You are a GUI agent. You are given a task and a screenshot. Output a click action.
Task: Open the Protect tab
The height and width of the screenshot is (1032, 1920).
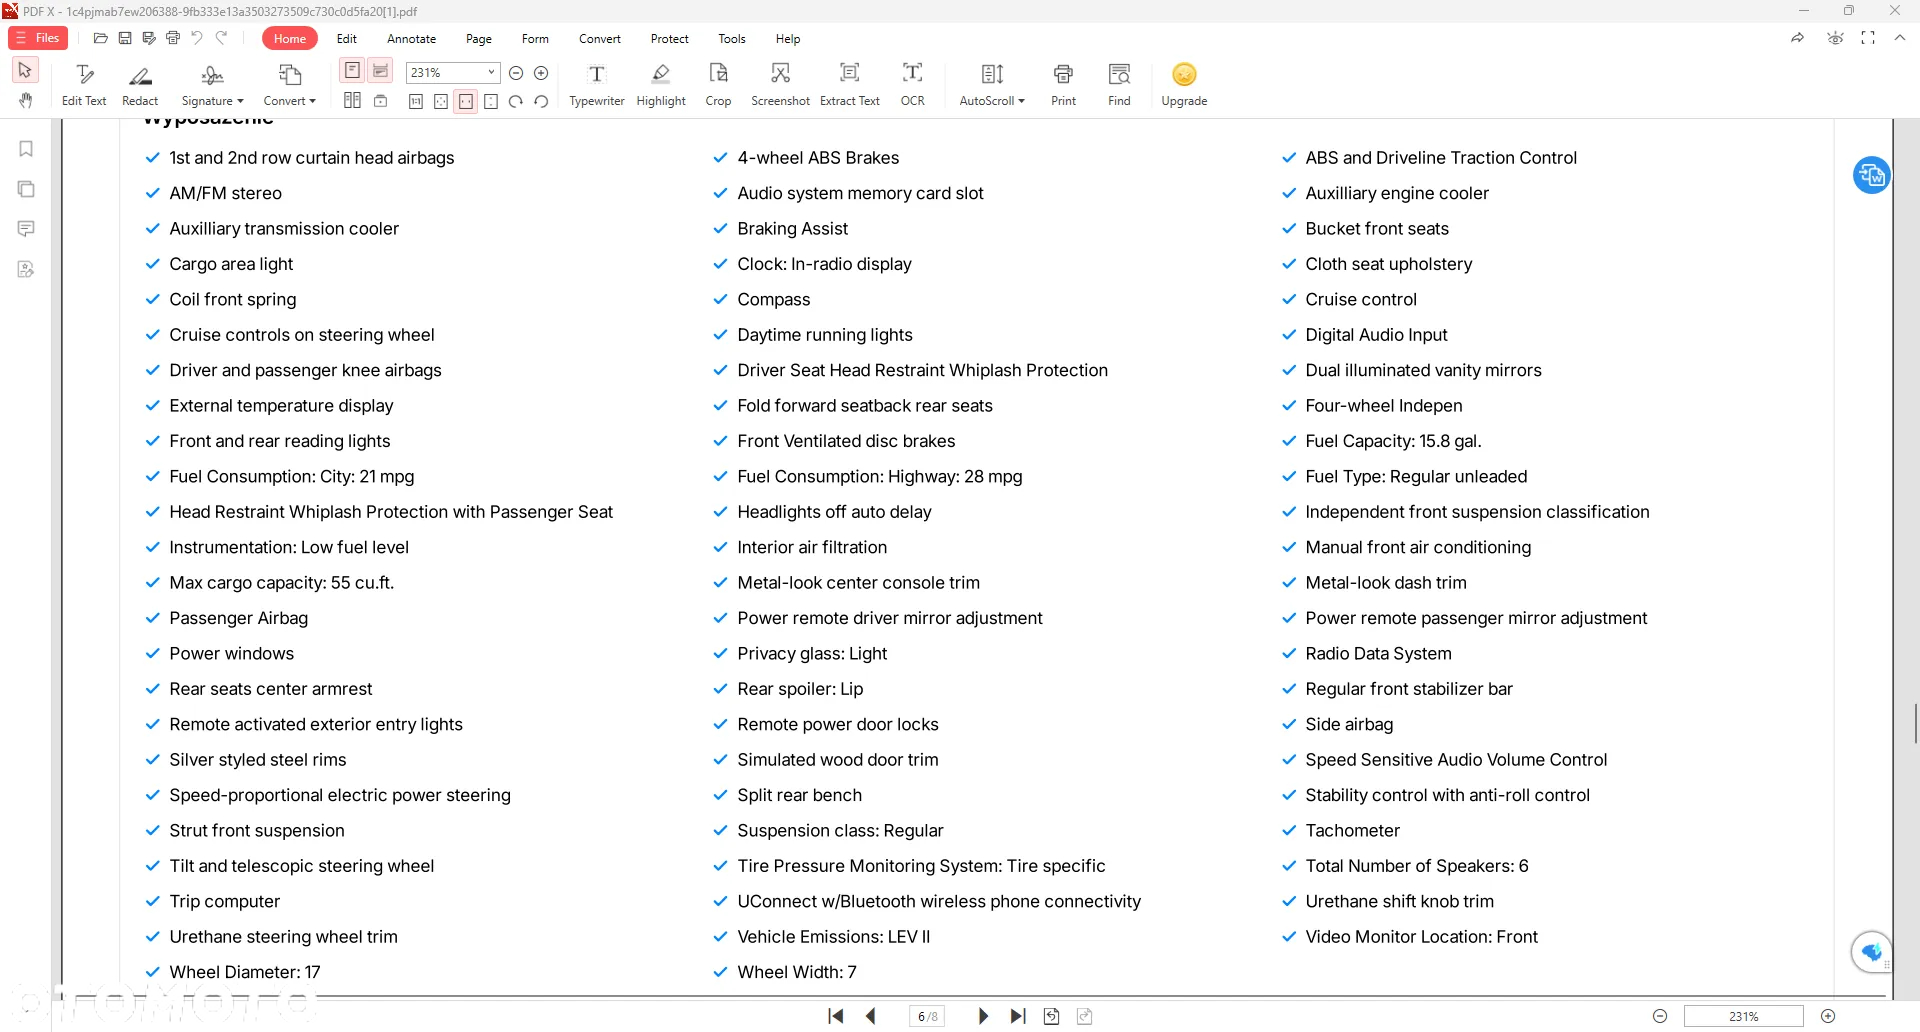670,38
